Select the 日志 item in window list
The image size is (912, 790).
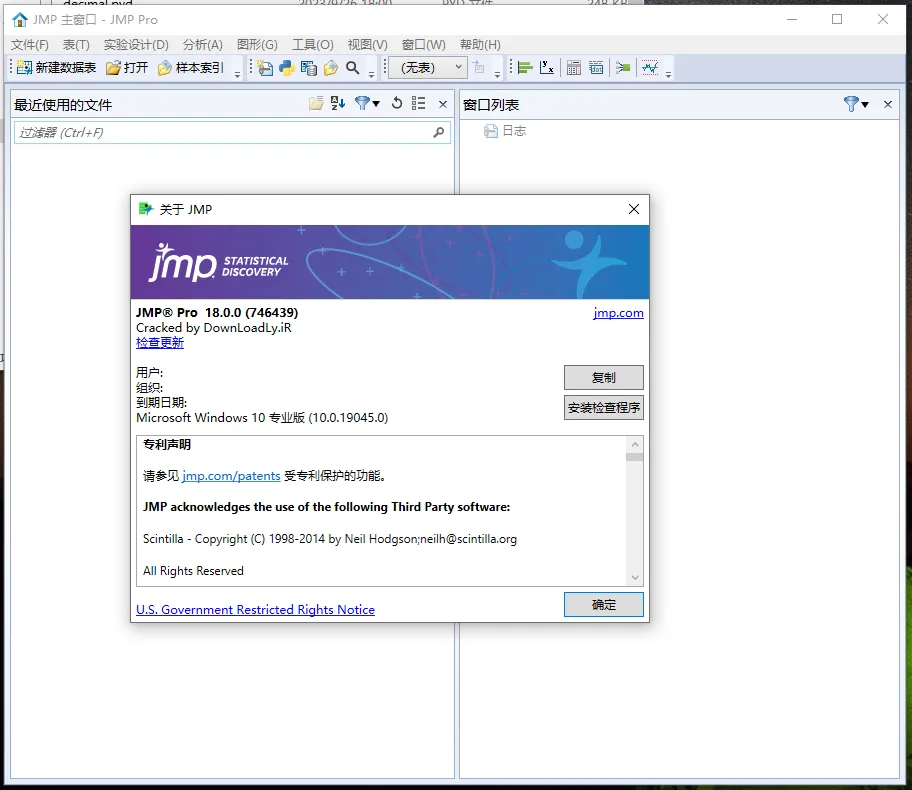(x=505, y=131)
